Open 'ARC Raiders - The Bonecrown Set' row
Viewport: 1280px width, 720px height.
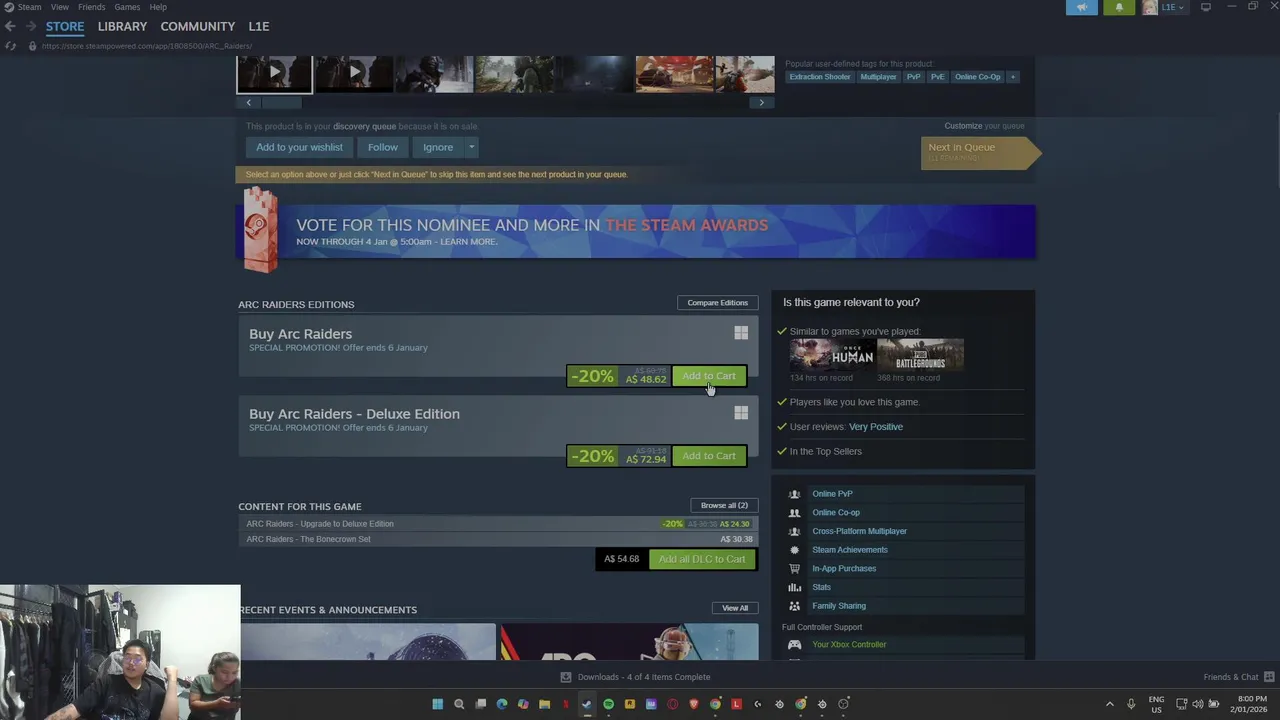498,539
